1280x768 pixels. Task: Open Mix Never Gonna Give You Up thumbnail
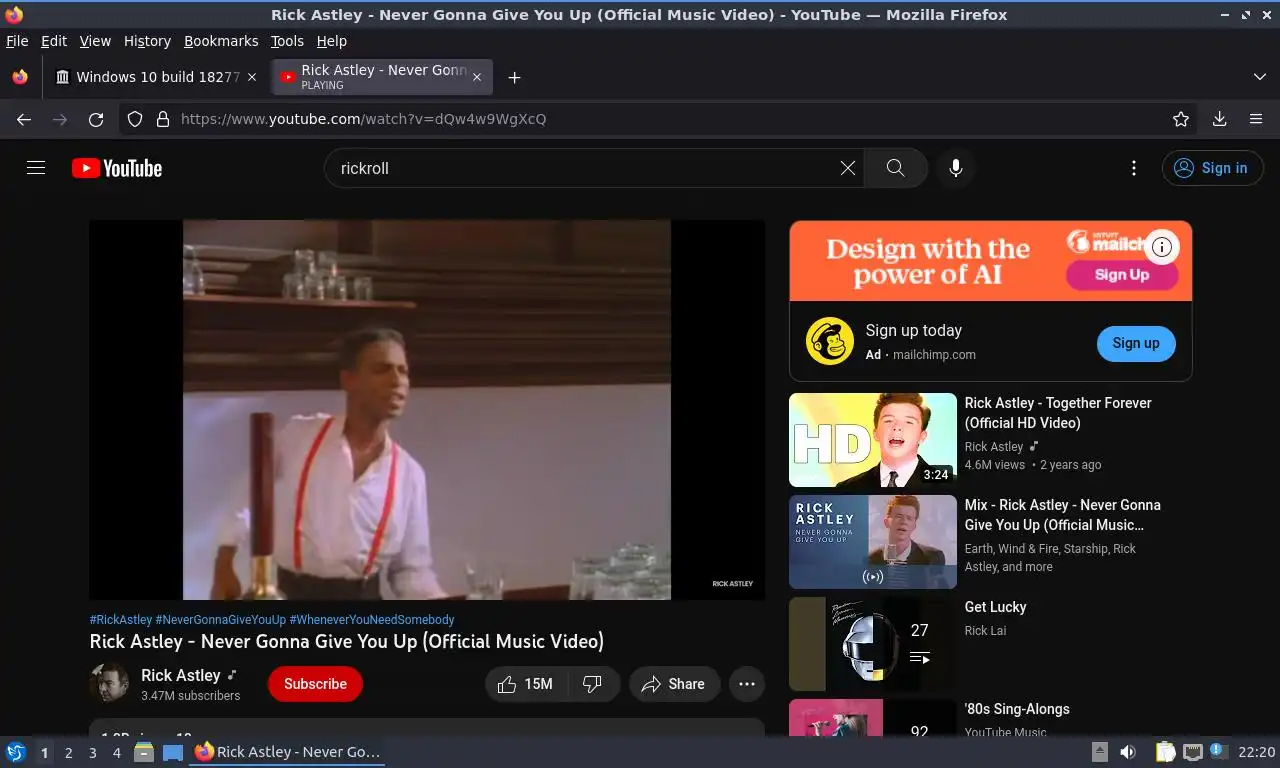873,542
